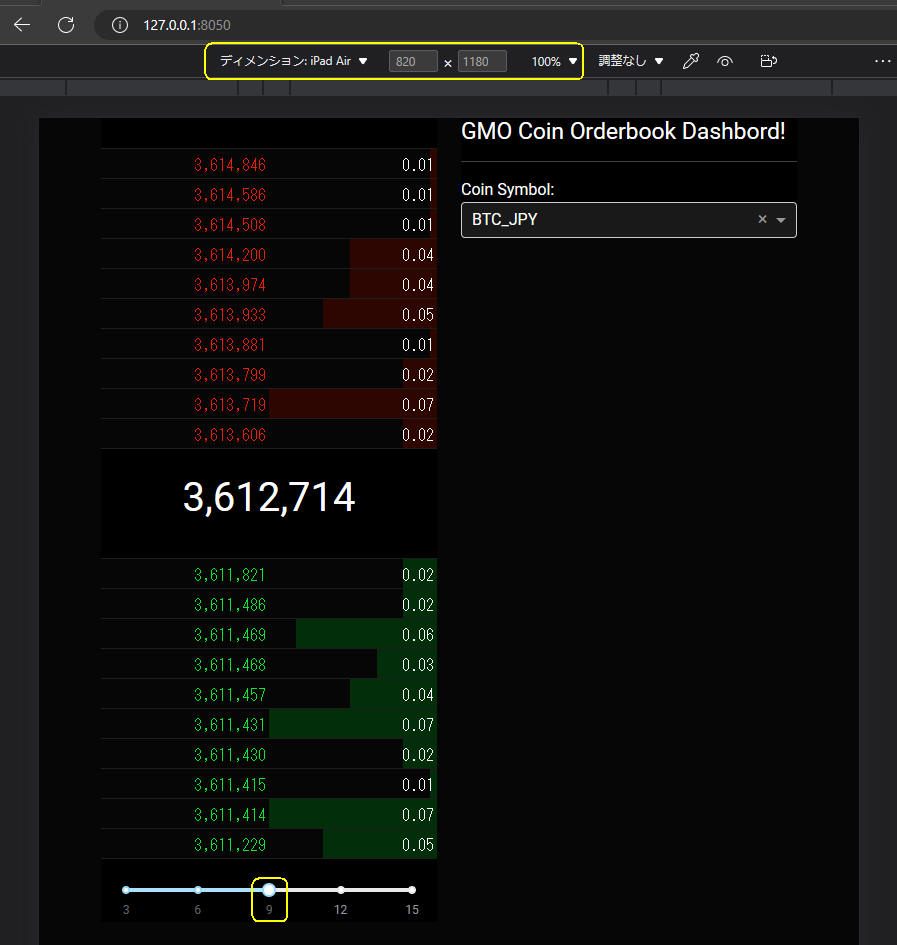The image size is (897, 945).
Task: Open the three-dot more options menu
Action: pos(883,61)
